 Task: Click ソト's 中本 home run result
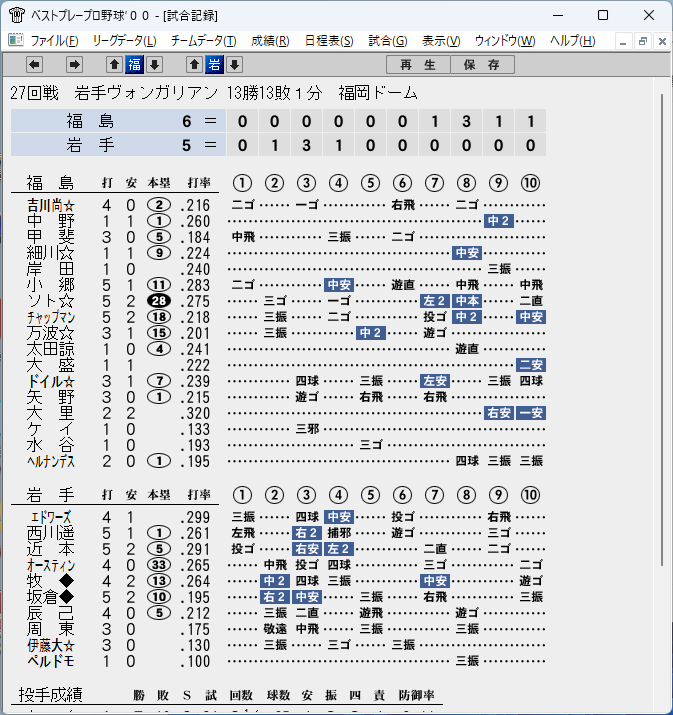(x=467, y=301)
